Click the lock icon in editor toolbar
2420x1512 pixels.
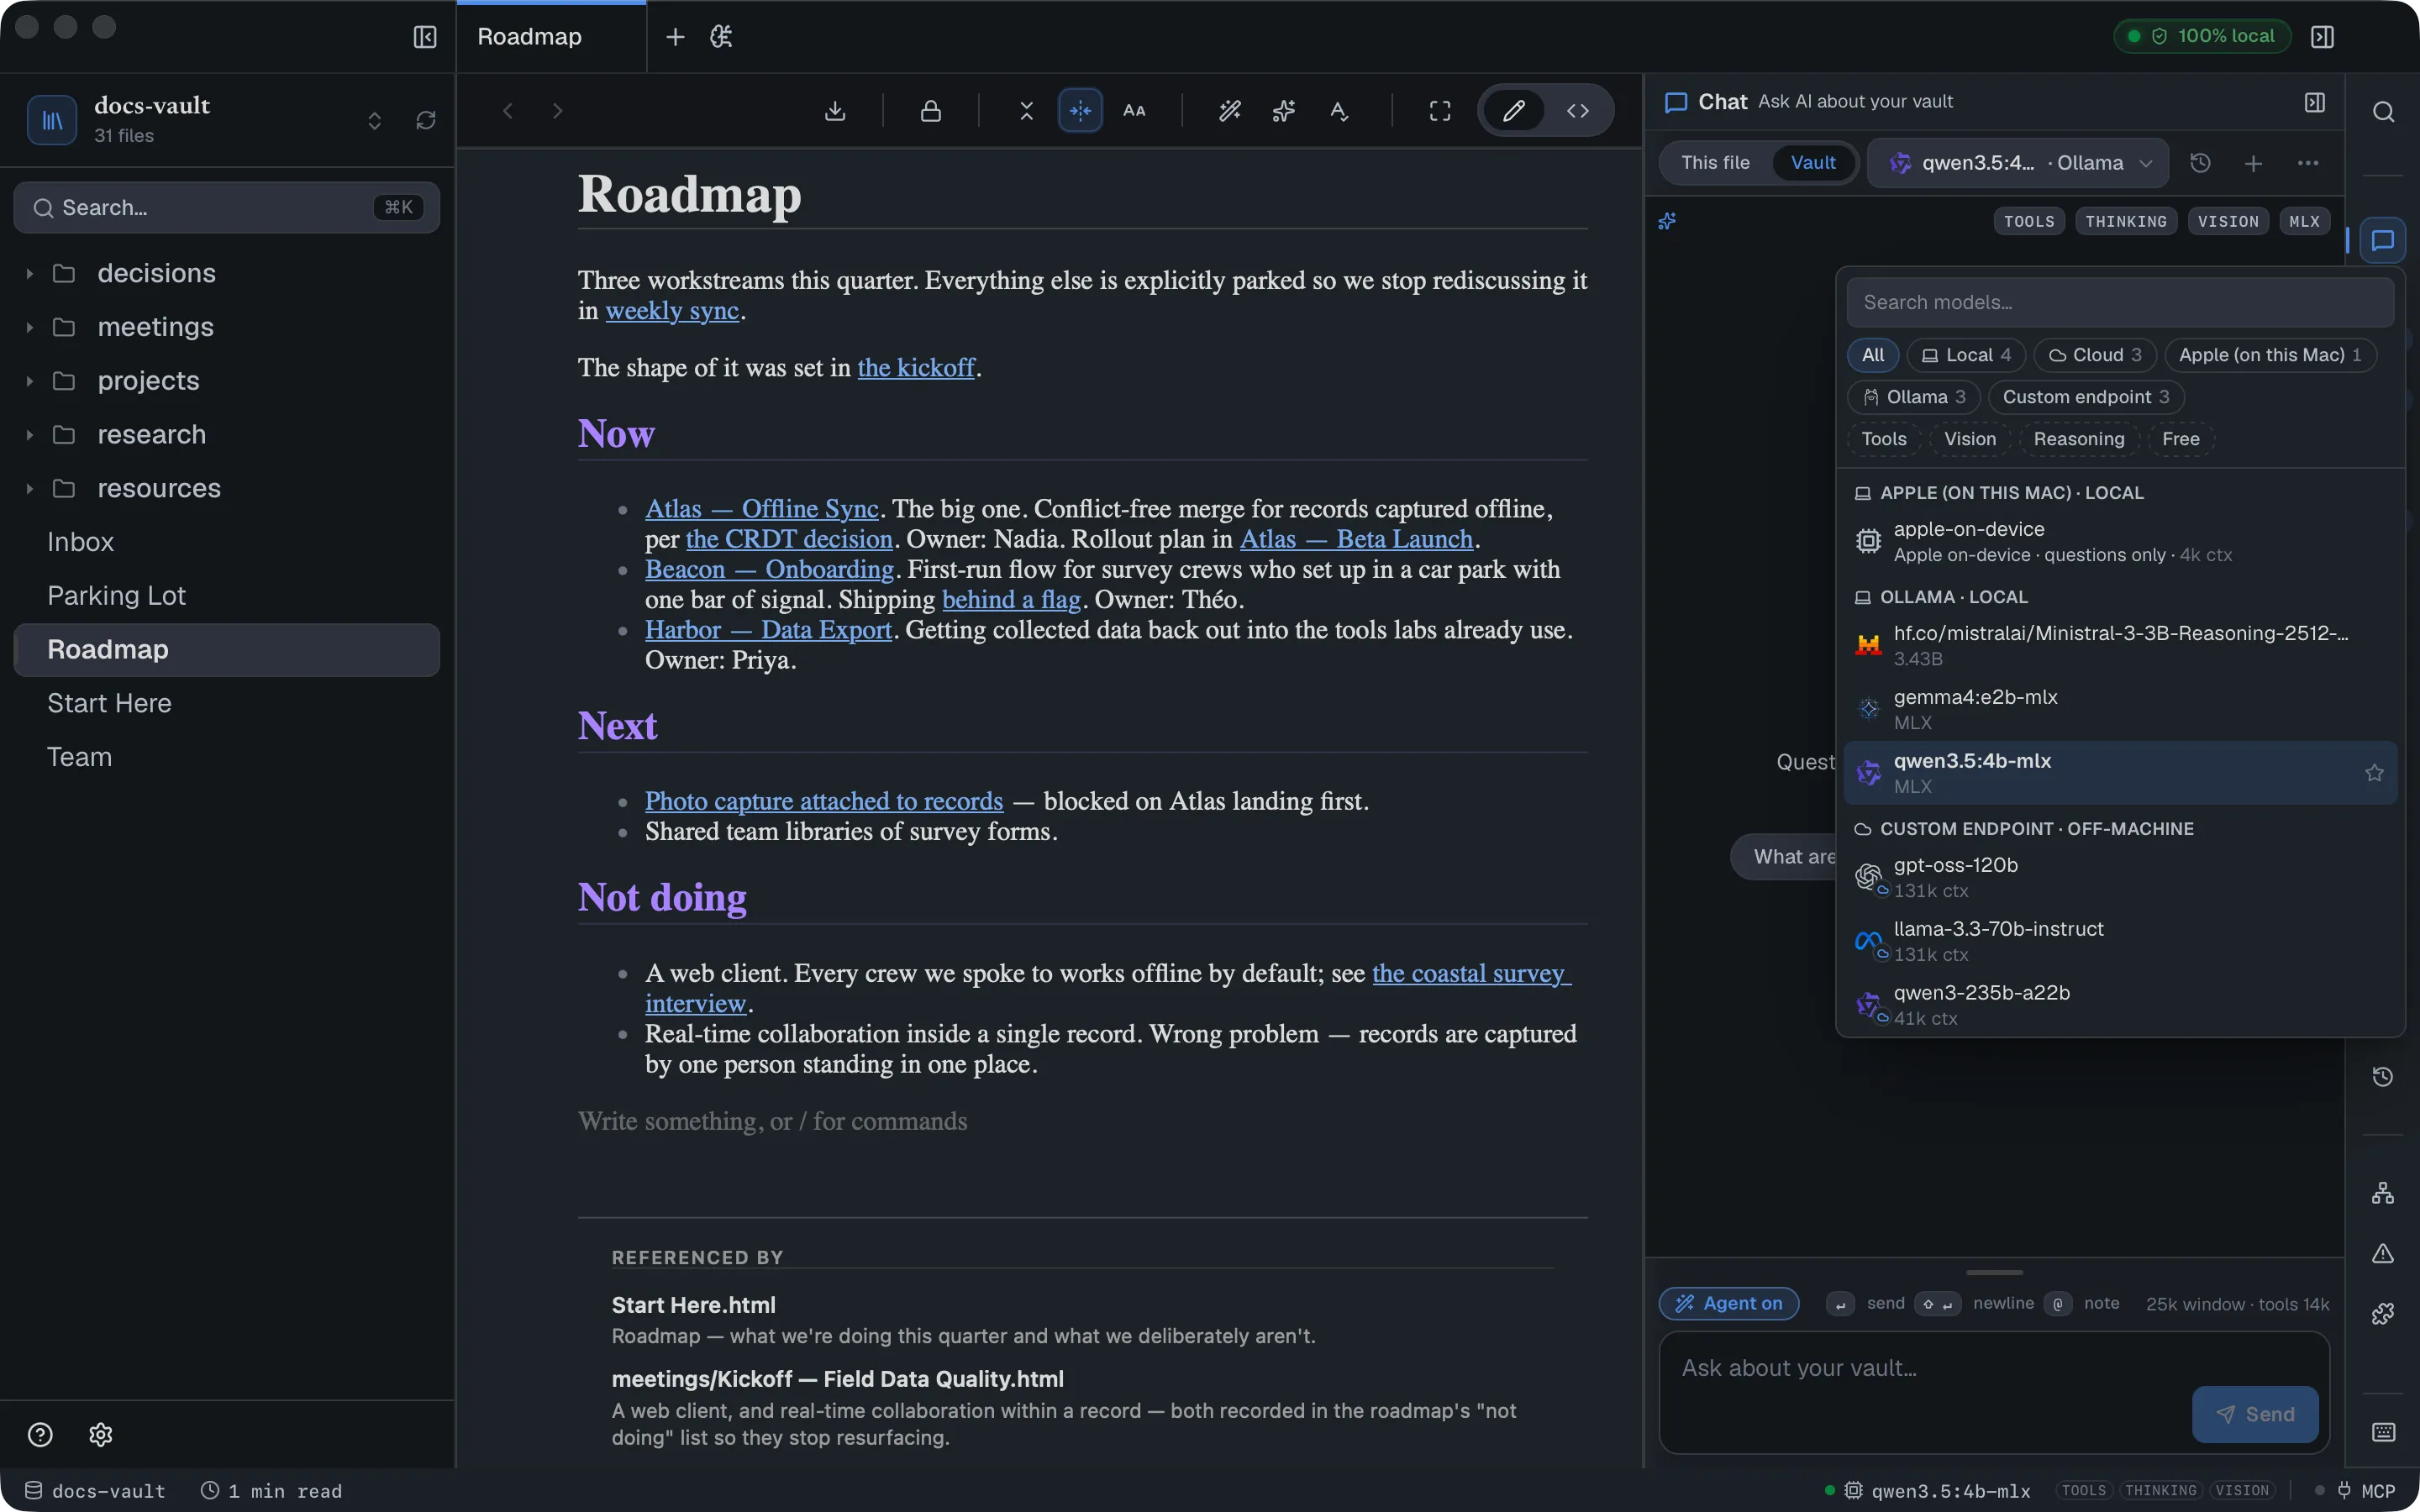click(x=931, y=111)
